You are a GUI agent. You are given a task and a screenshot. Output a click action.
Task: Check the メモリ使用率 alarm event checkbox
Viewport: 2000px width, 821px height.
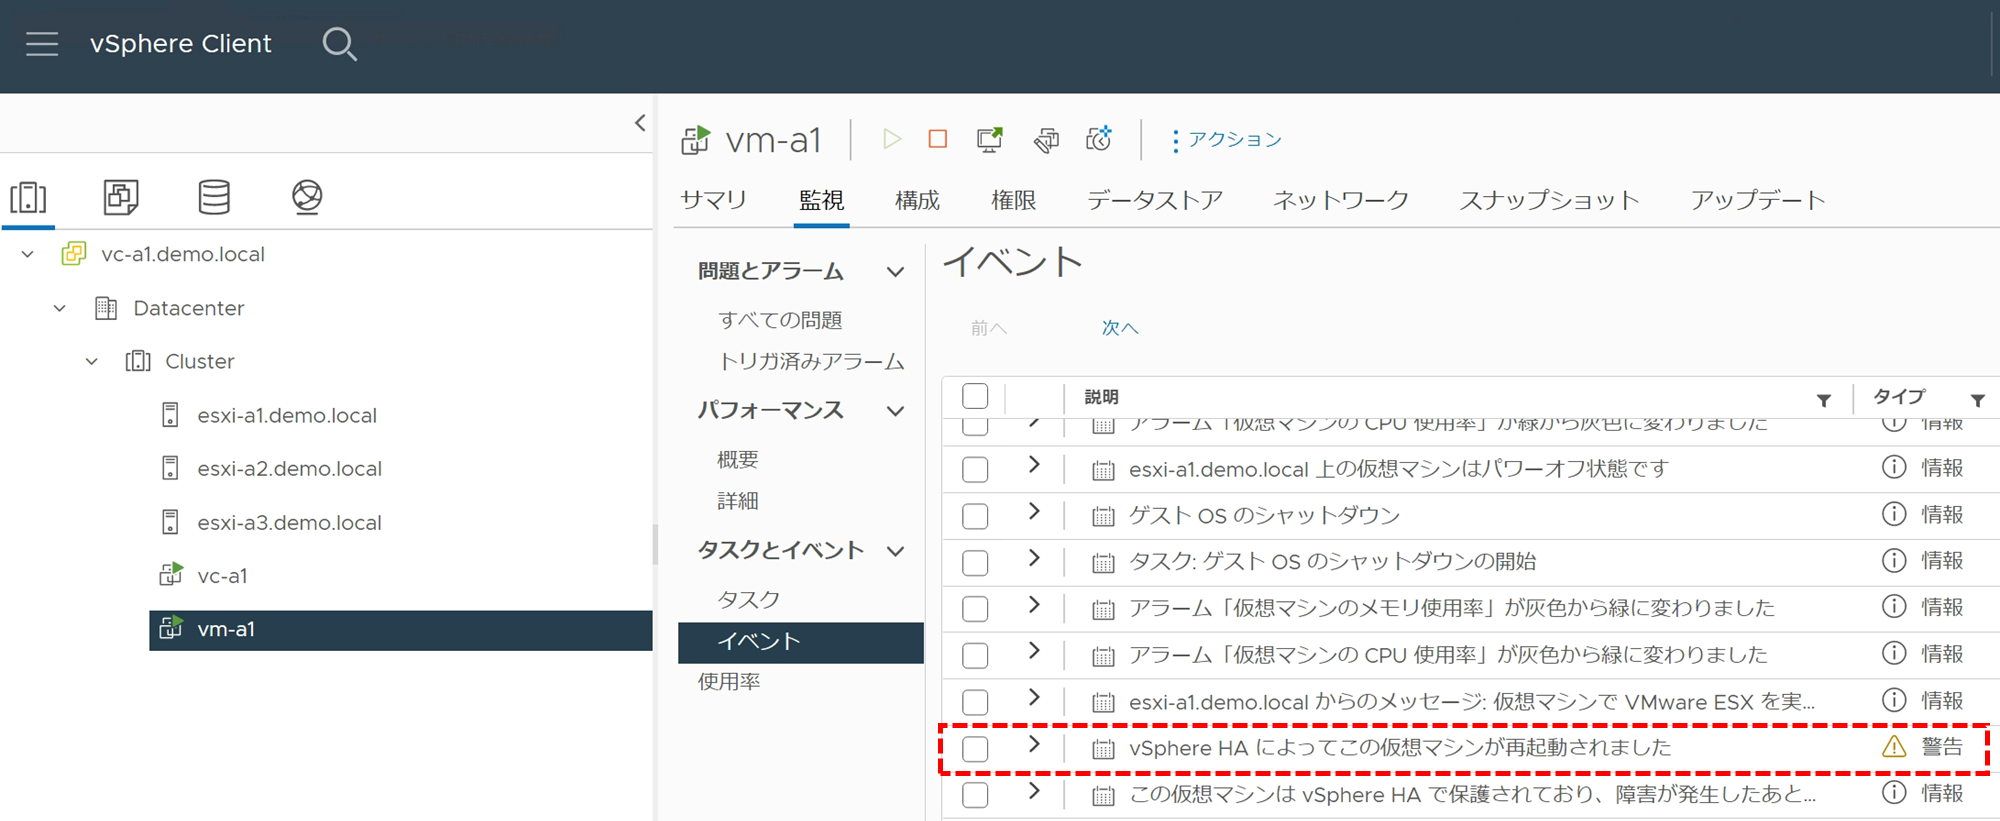coord(975,609)
